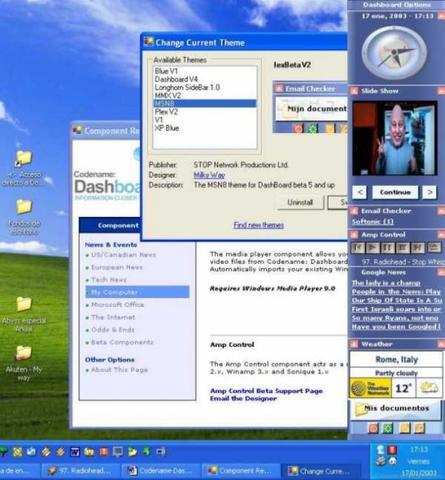
Task: Click the eject button in Amp Control
Action: pos(434,248)
